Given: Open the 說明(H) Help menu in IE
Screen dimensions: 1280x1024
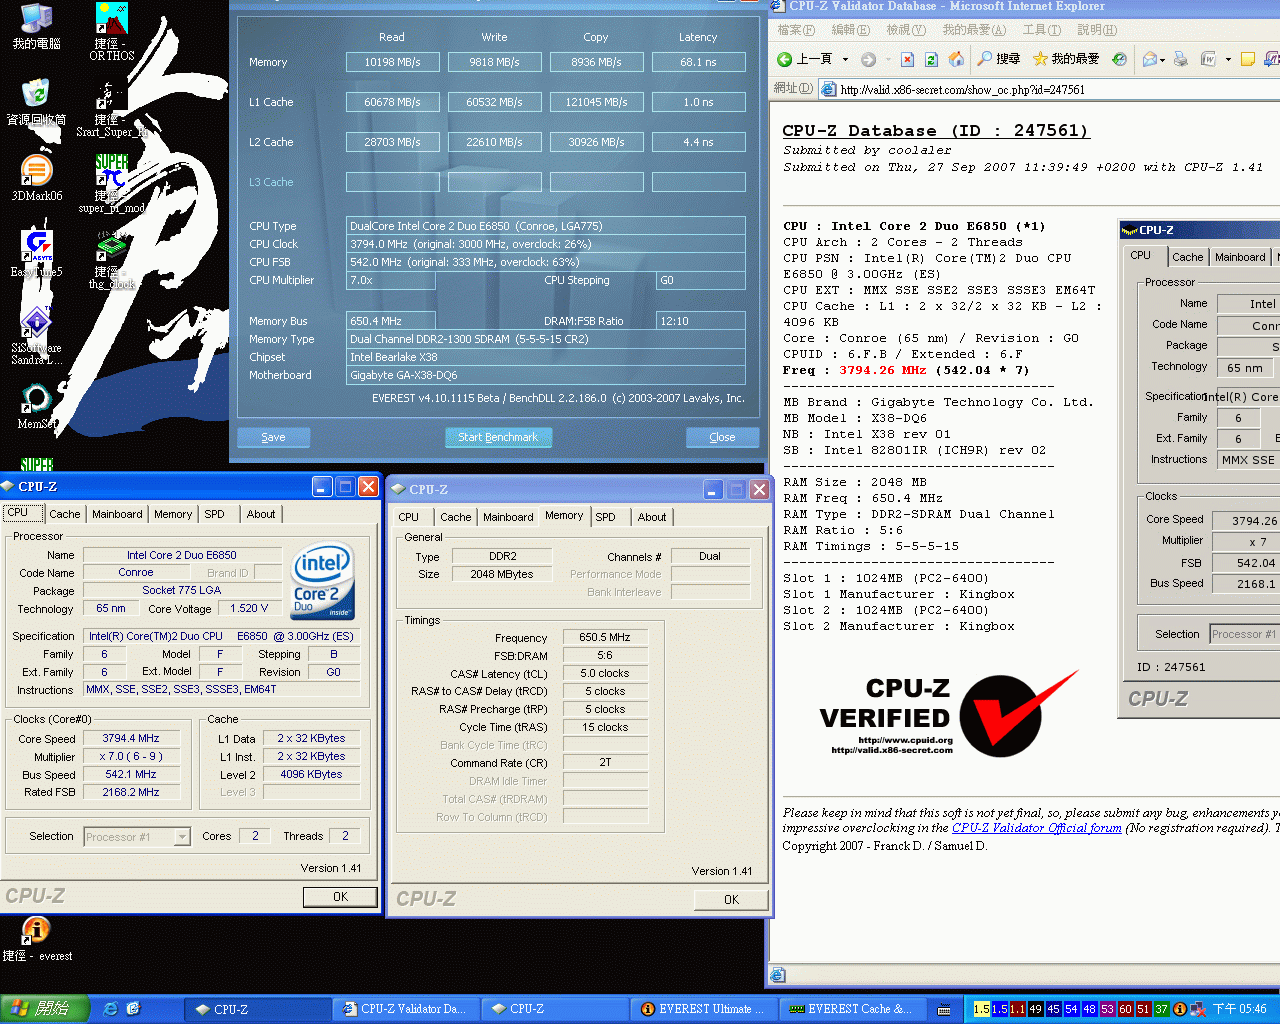Looking at the screenshot, I should pos(1097,30).
